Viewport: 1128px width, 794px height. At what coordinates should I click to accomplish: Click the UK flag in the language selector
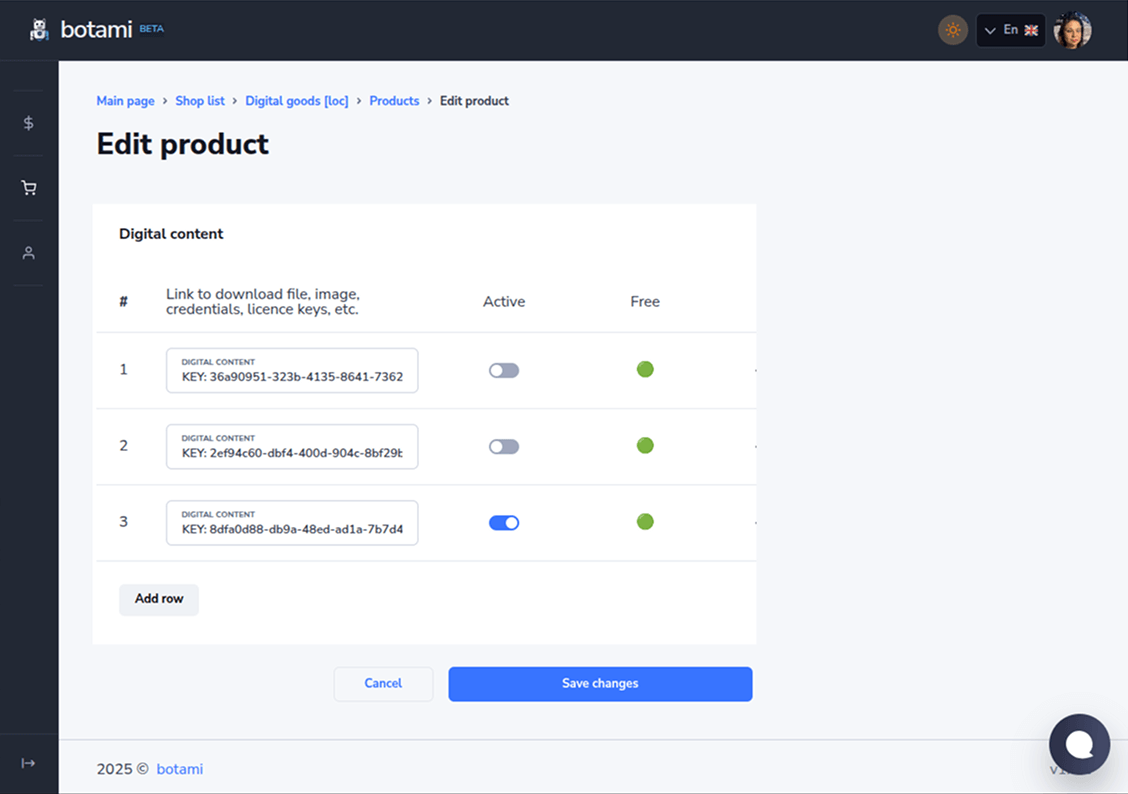point(1031,30)
